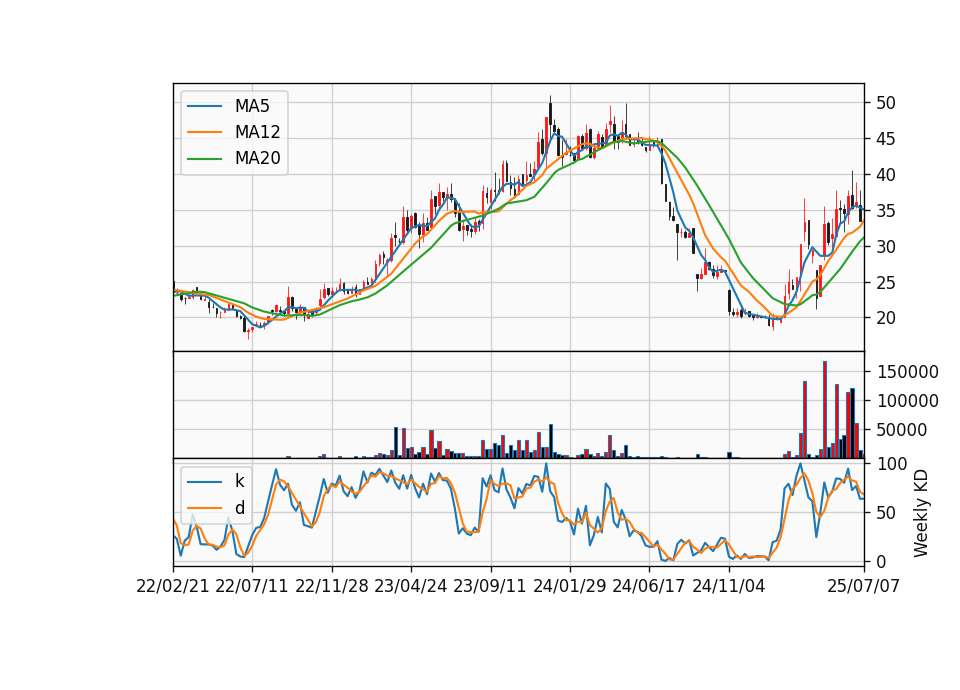Click the KD axis value 0
Image resolution: width=960 pixels, height=690 pixels.
(882, 561)
